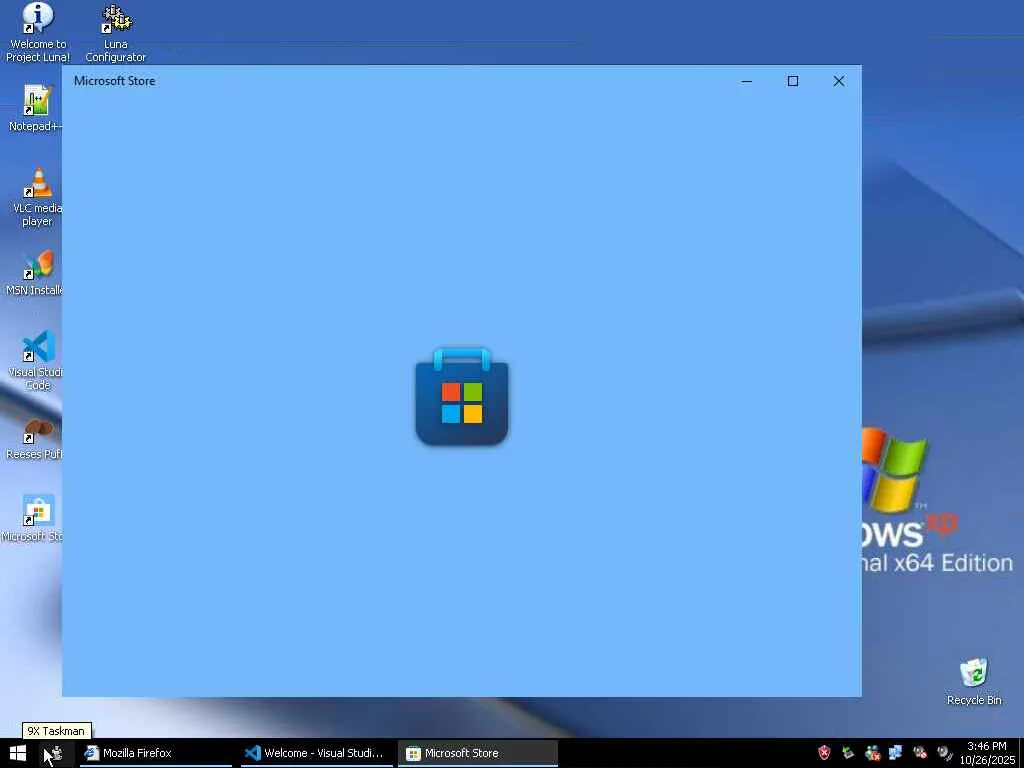Image resolution: width=1024 pixels, height=768 pixels.
Task: Switch to the Mozilla Firefox taskbar button
Action: tap(155, 753)
